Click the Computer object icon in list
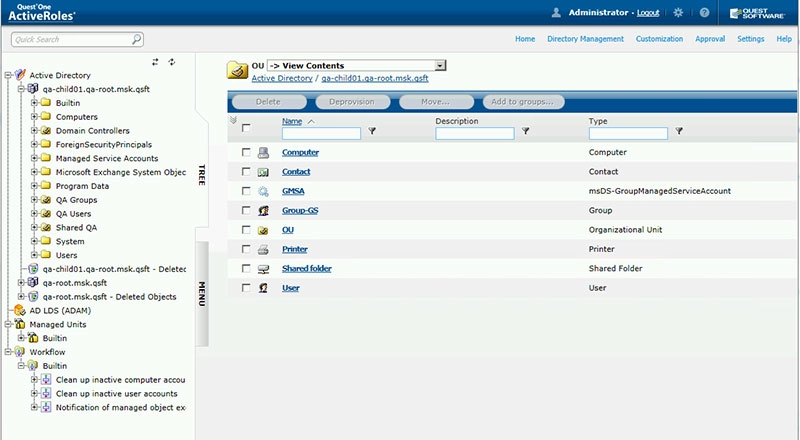 (x=263, y=152)
